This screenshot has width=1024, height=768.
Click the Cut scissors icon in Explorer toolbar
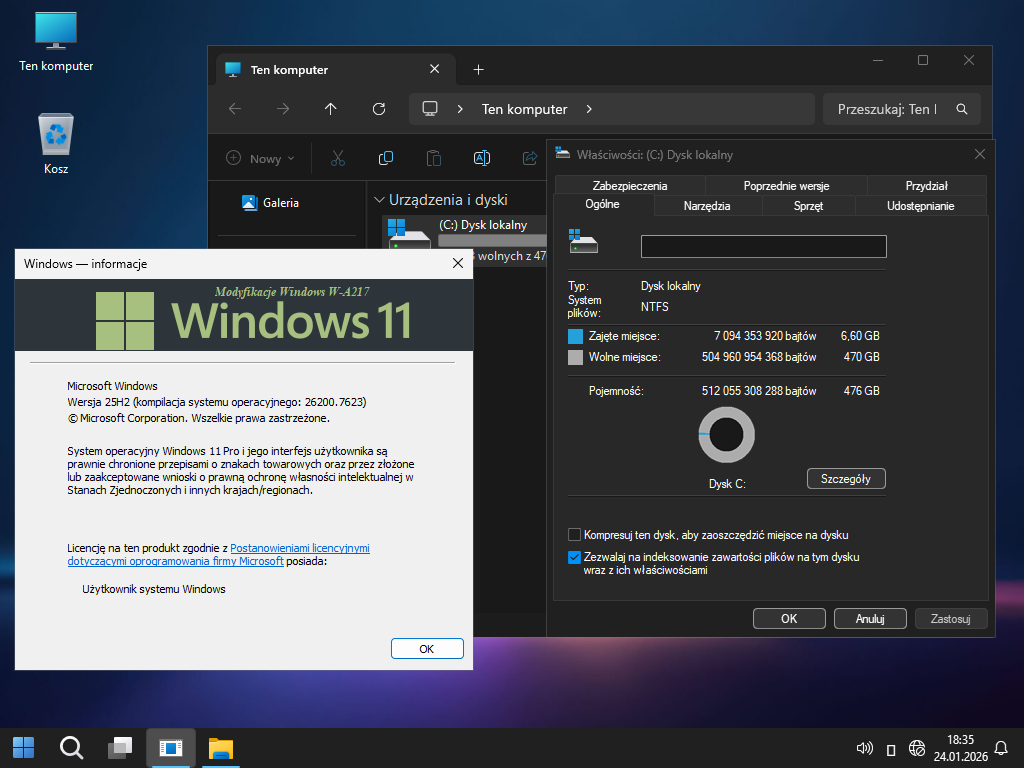(337, 158)
